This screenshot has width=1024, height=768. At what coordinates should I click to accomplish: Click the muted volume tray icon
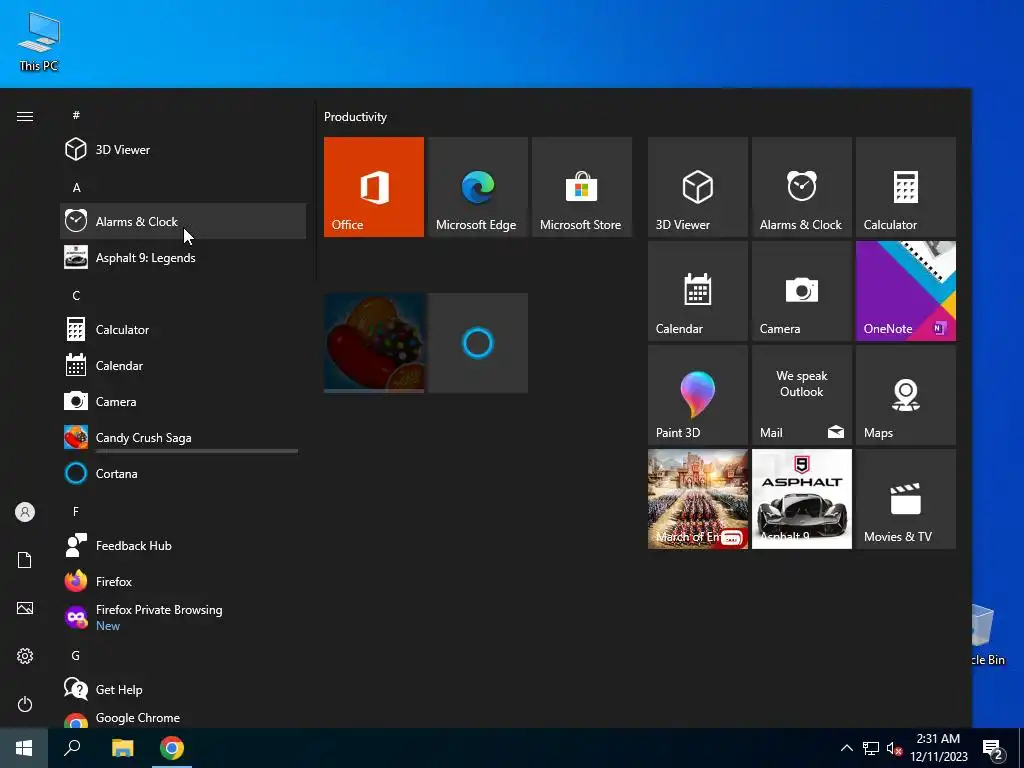pyautogui.click(x=894, y=748)
